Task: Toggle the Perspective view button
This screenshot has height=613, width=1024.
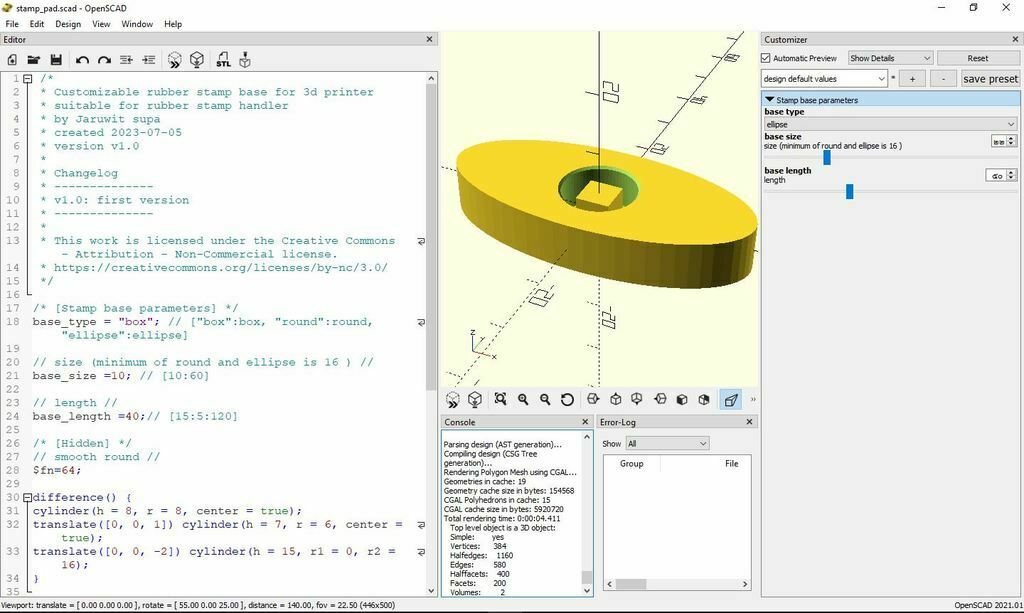Action: tap(731, 399)
